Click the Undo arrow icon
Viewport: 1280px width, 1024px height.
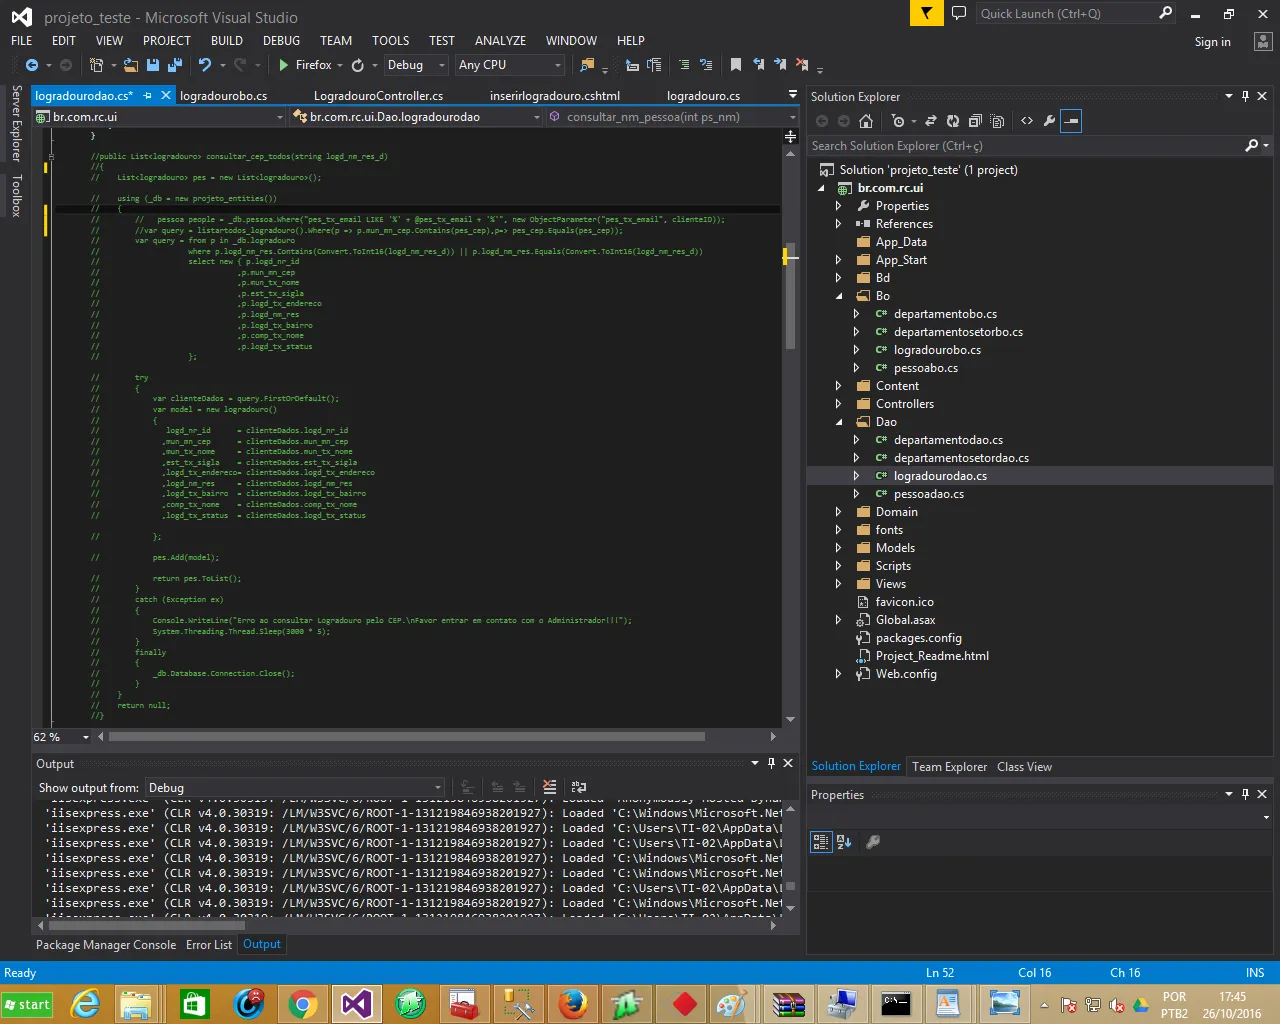(205, 65)
